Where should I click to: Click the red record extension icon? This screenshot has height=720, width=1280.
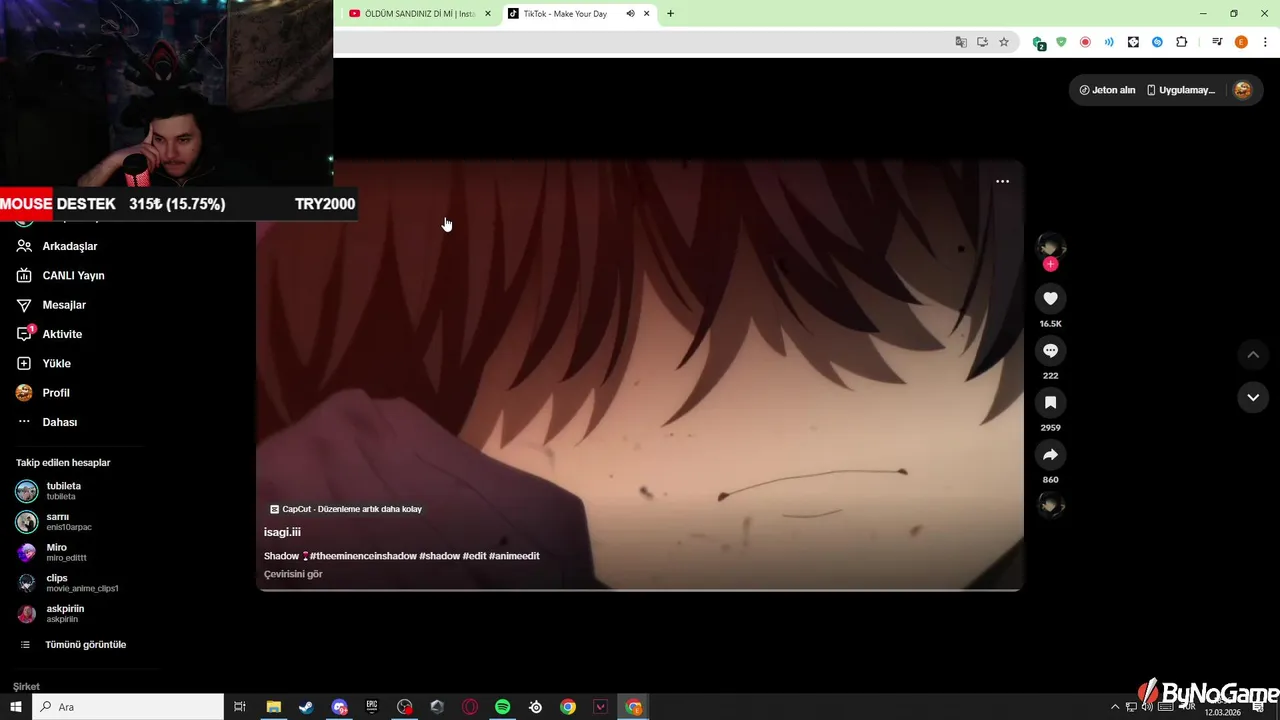[1085, 42]
